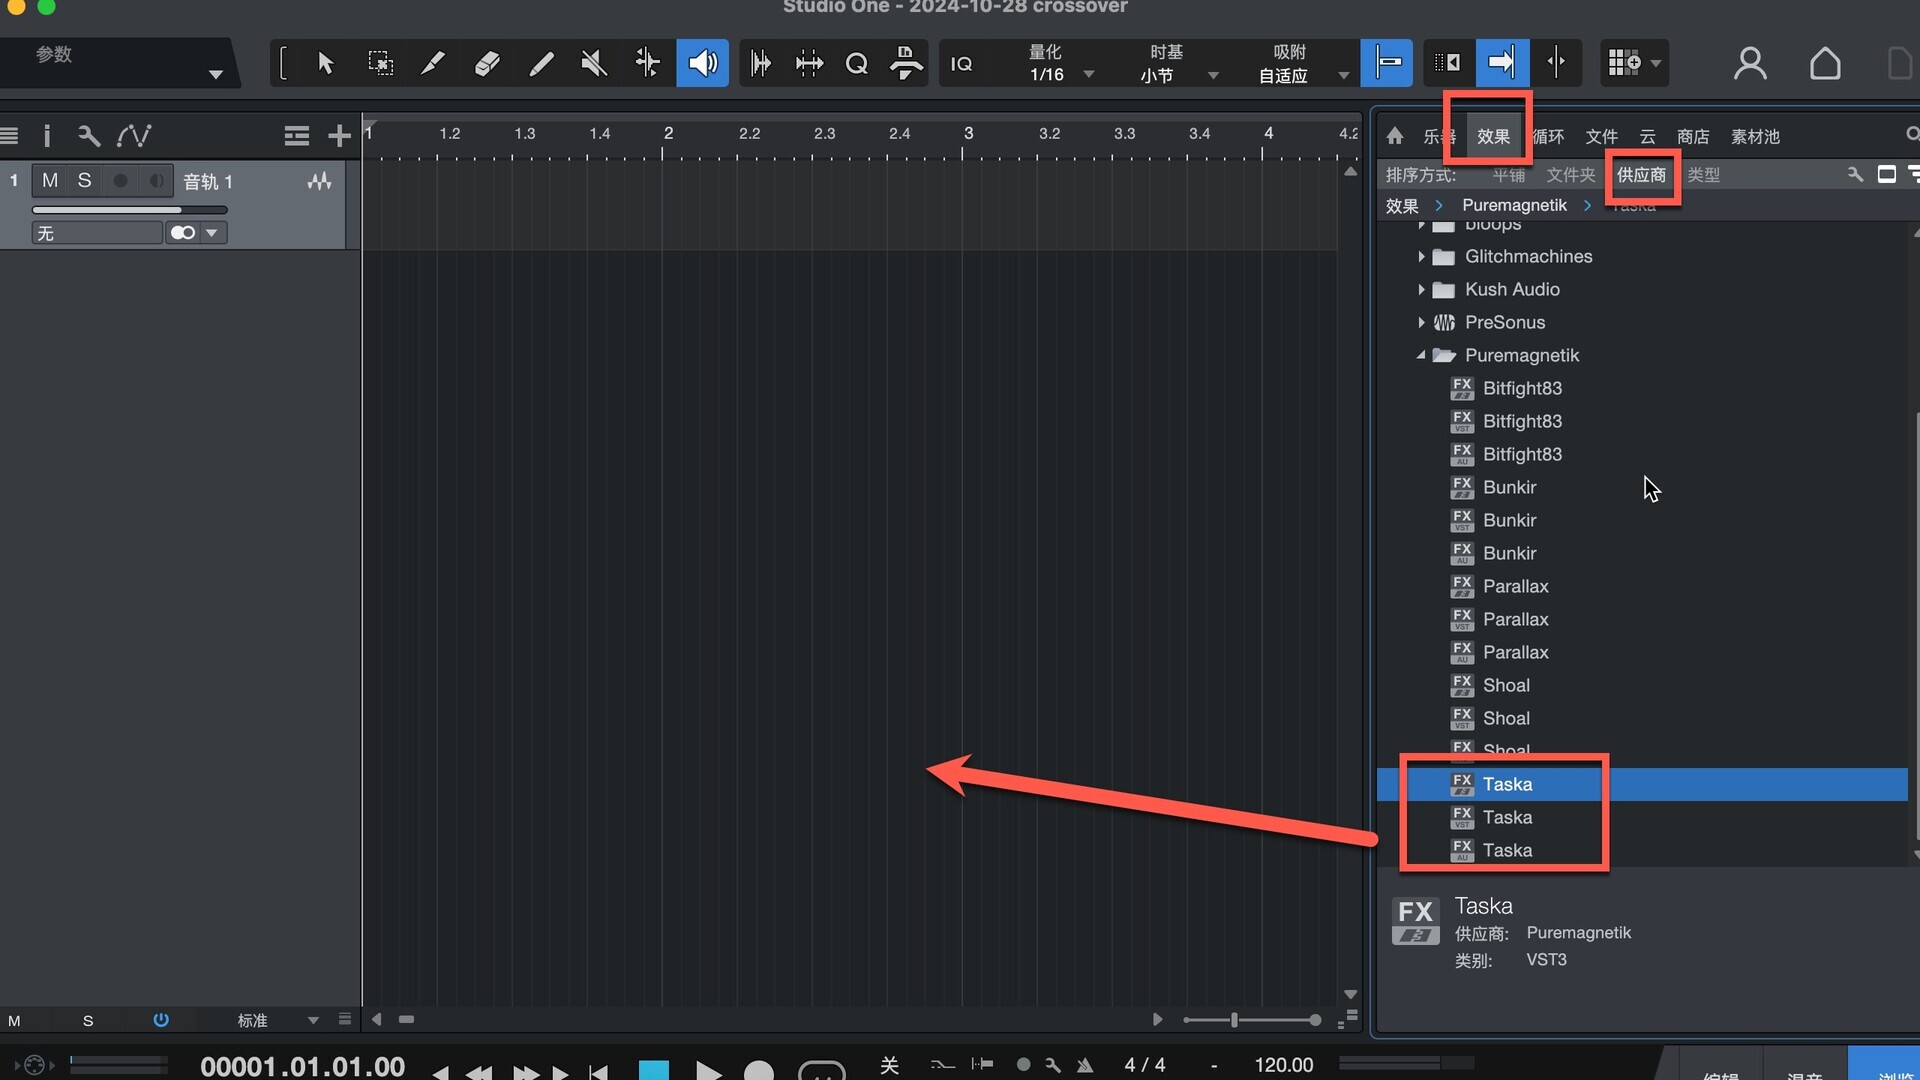
Task: Toggle stereo channel mode on 音轨 1
Action: 182,233
